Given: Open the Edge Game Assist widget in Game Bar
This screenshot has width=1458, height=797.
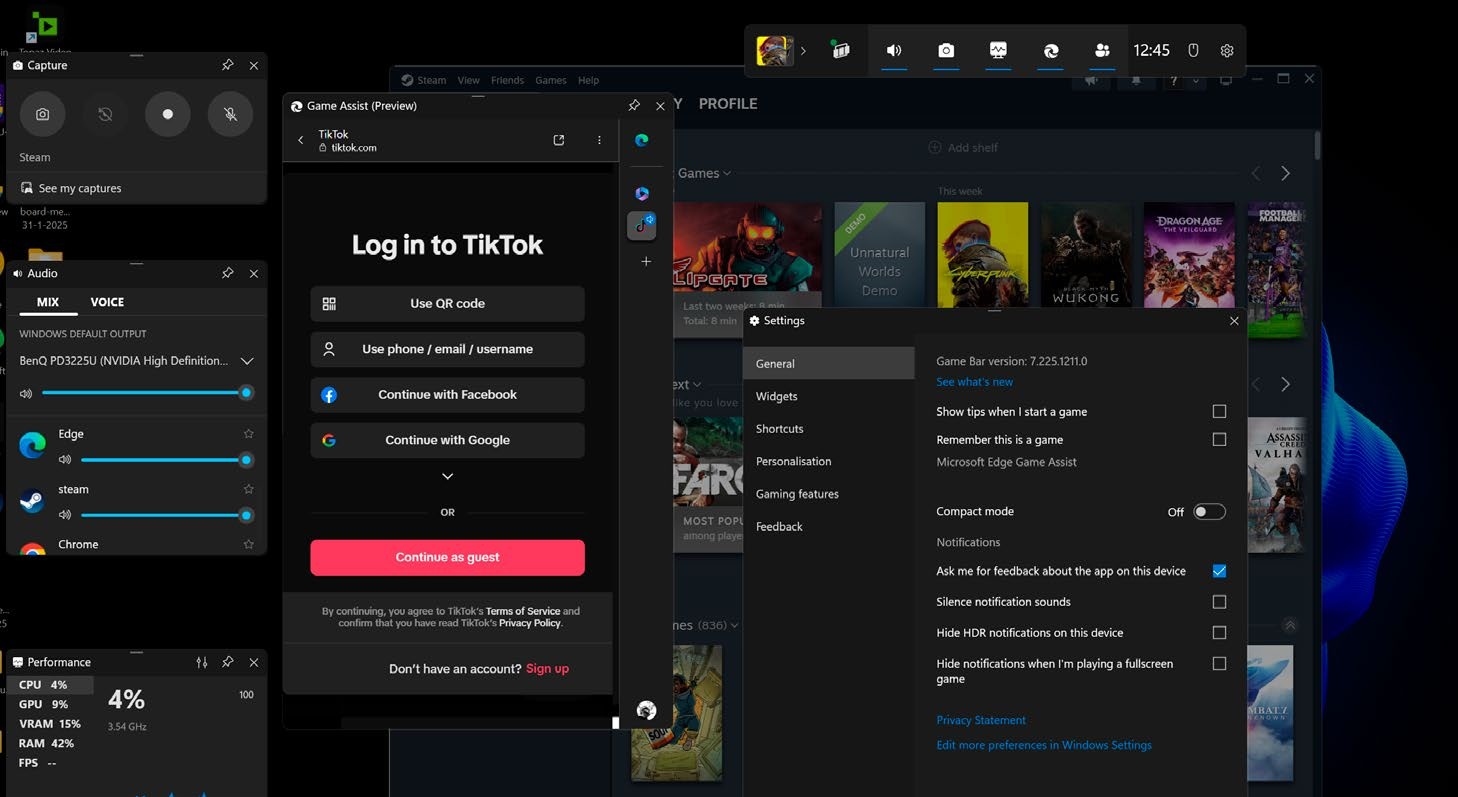Looking at the screenshot, I should point(1050,50).
